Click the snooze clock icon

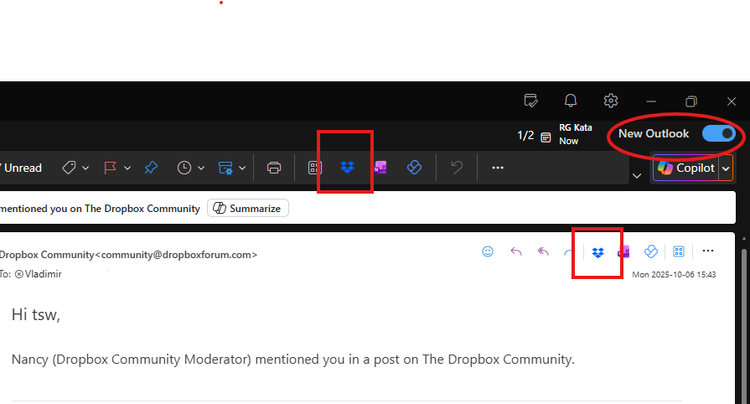pos(184,168)
